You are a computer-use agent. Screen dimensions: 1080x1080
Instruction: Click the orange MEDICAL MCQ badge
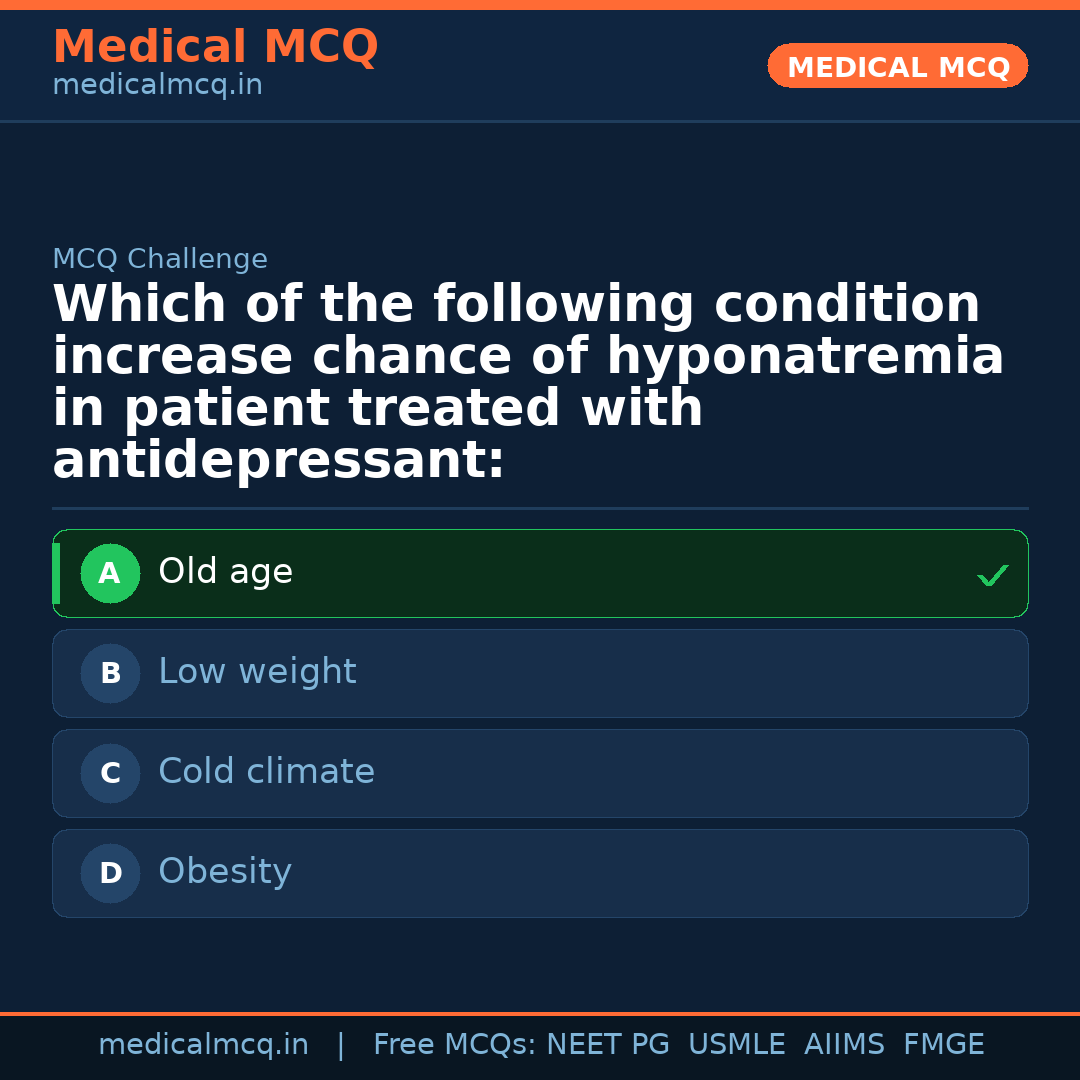point(897,66)
